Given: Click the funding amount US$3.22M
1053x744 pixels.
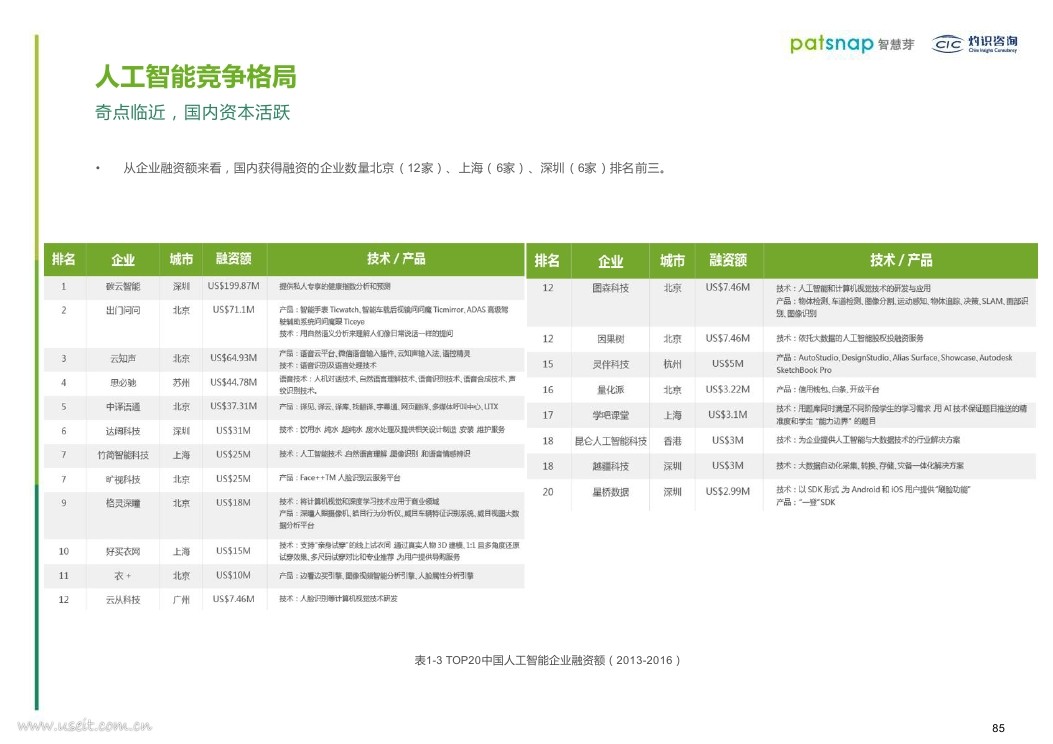Looking at the screenshot, I should click(727, 389).
